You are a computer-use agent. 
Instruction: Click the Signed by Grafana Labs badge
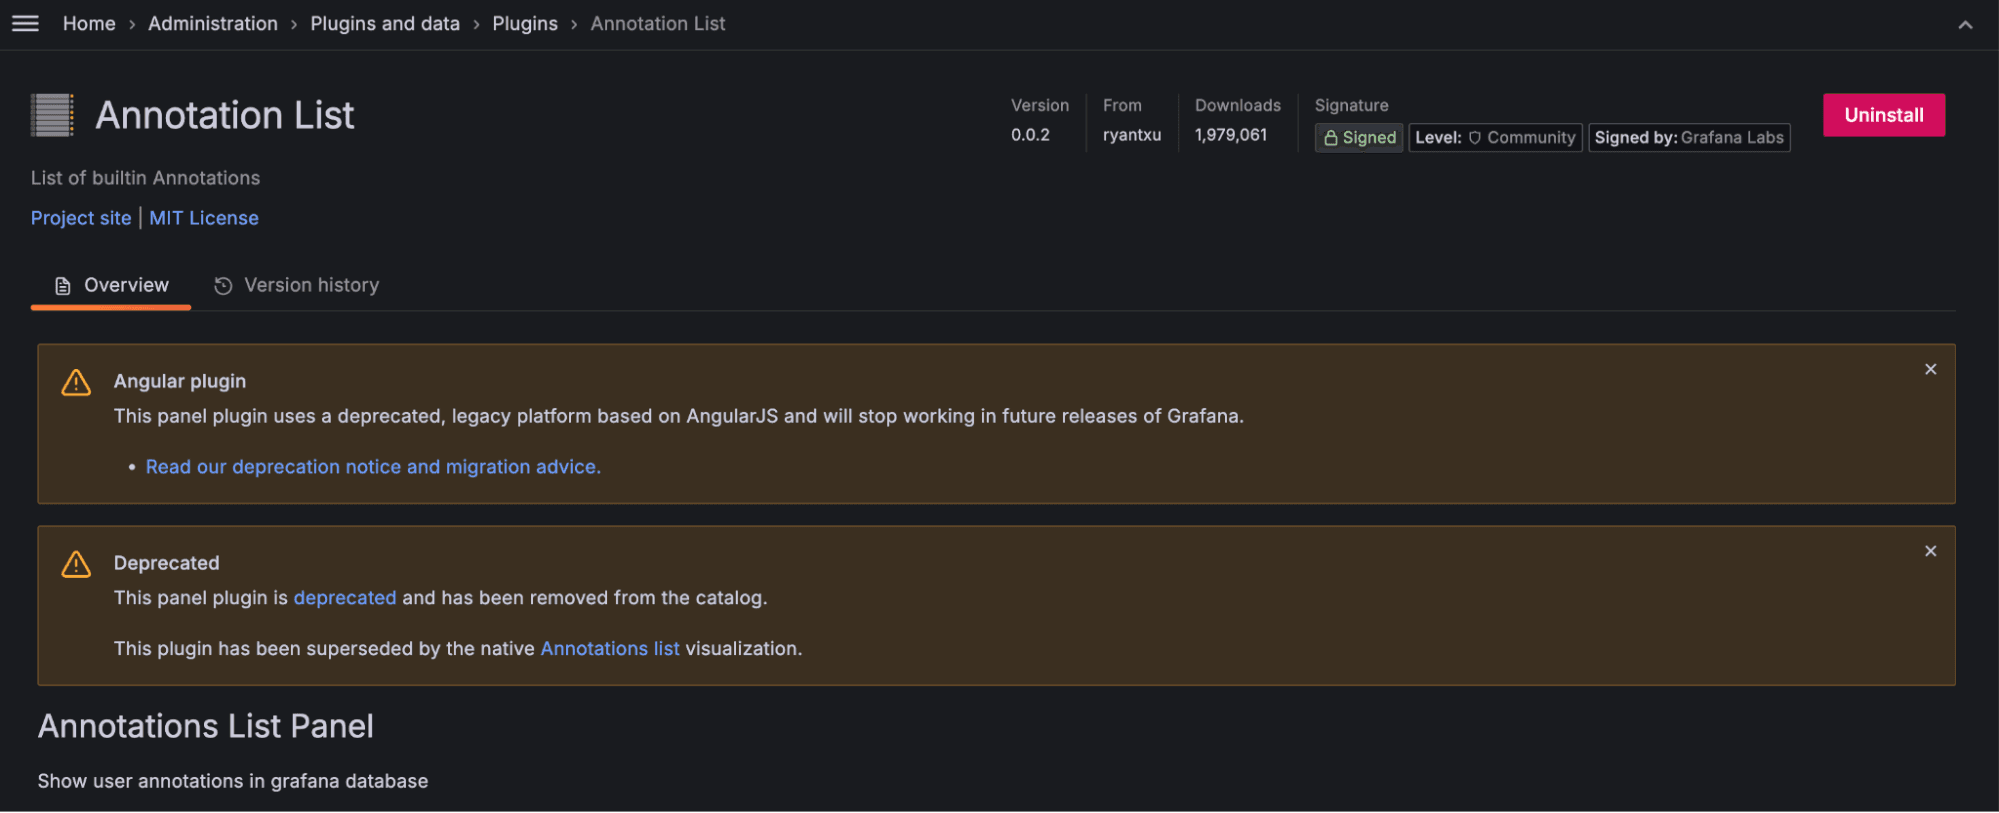(1689, 138)
